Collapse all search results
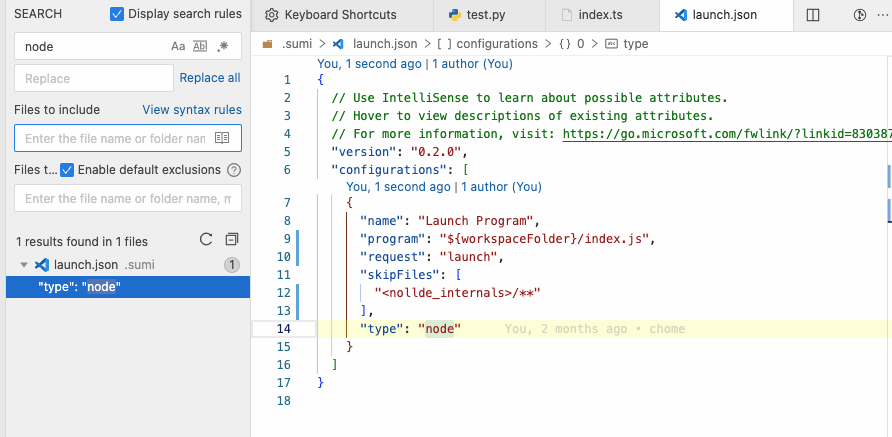Viewport: 892px width, 437px height. 232,240
